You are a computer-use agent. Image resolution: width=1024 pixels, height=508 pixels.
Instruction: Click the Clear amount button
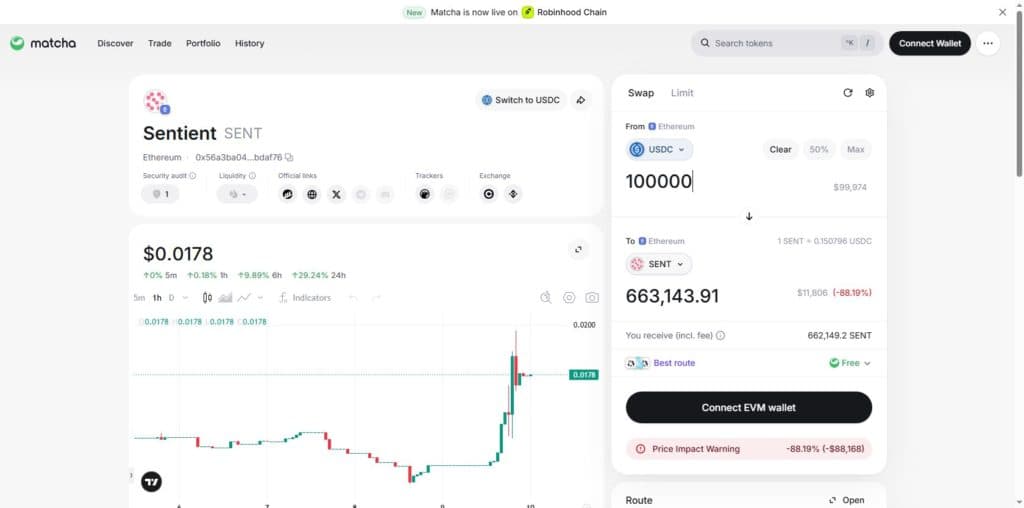coord(780,150)
